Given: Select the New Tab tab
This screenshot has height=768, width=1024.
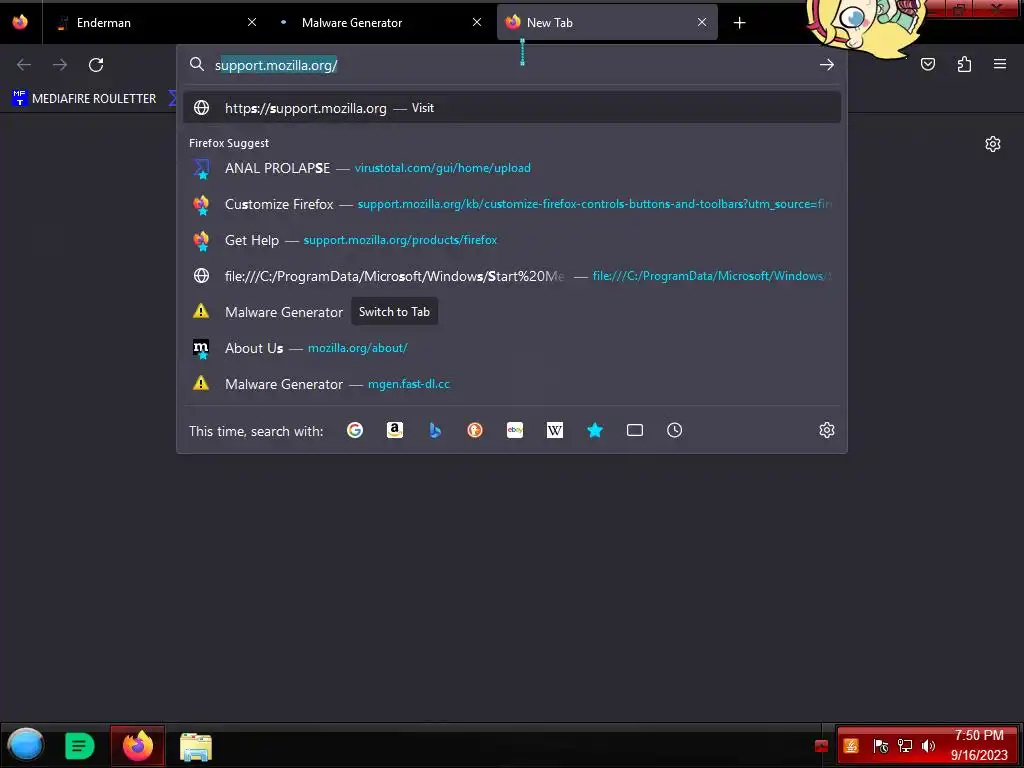Looking at the screenshot, I should point(607,22).
